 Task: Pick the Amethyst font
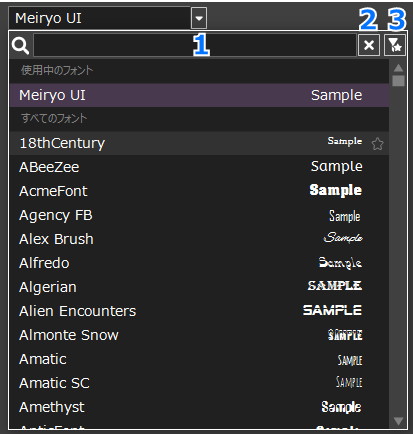[x=199, y=407]
